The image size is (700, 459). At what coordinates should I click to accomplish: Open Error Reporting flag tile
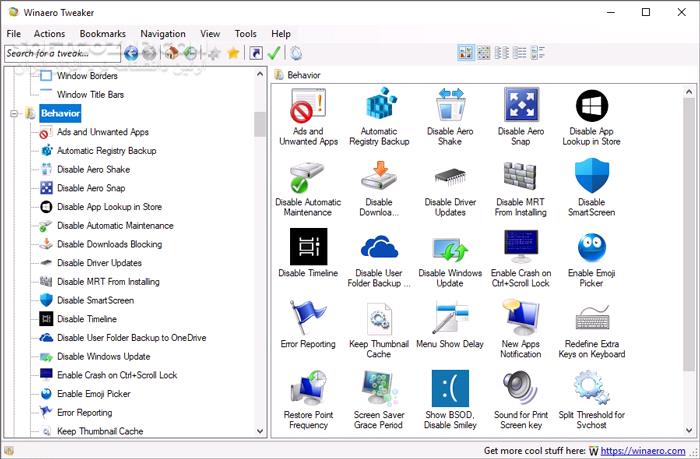[308, 324]
